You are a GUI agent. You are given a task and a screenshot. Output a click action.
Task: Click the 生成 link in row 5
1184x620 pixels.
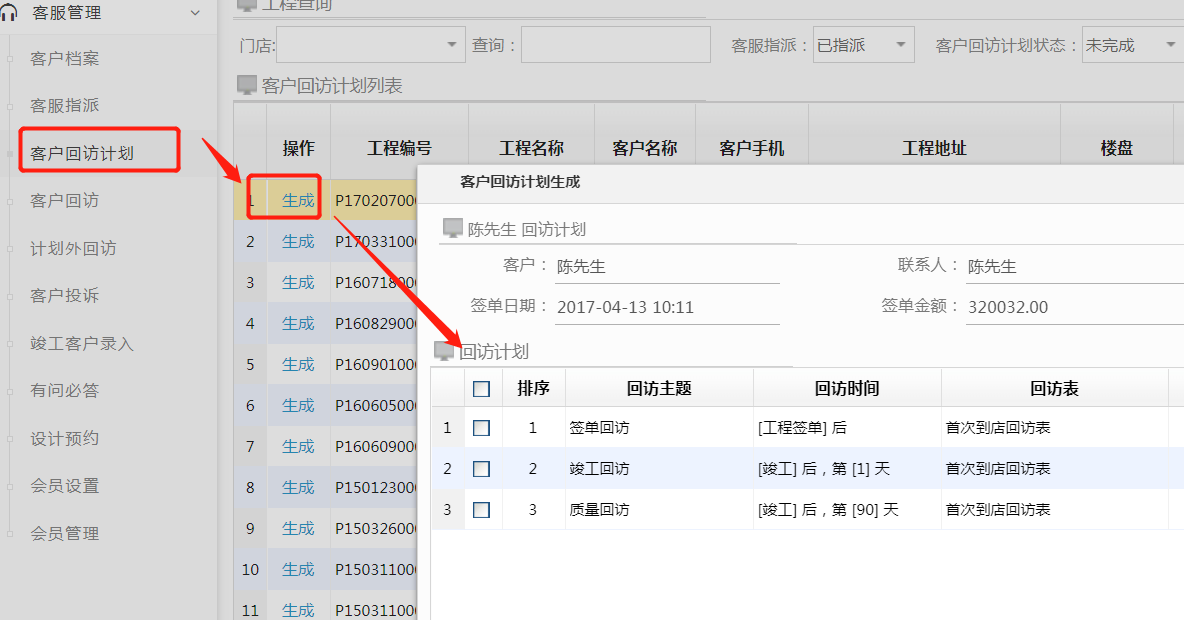(x=297, y=364)
